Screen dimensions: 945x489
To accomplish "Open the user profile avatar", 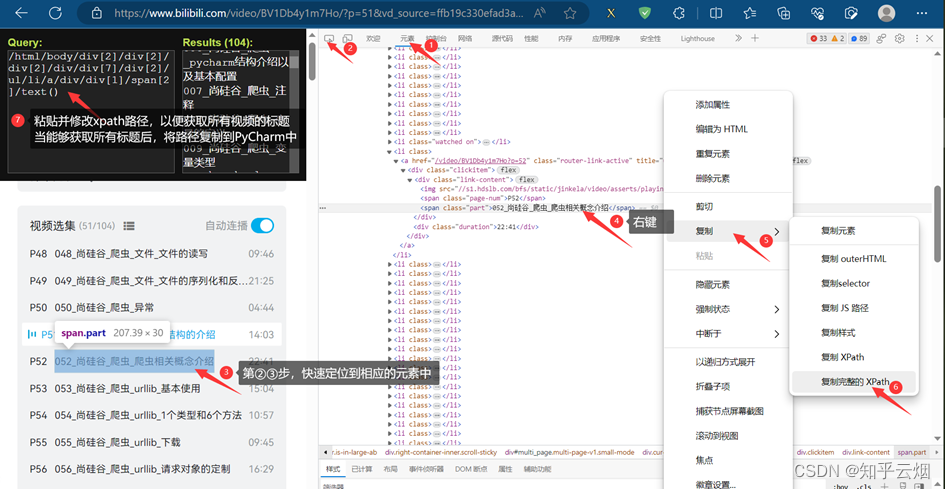I will point(886,13).
